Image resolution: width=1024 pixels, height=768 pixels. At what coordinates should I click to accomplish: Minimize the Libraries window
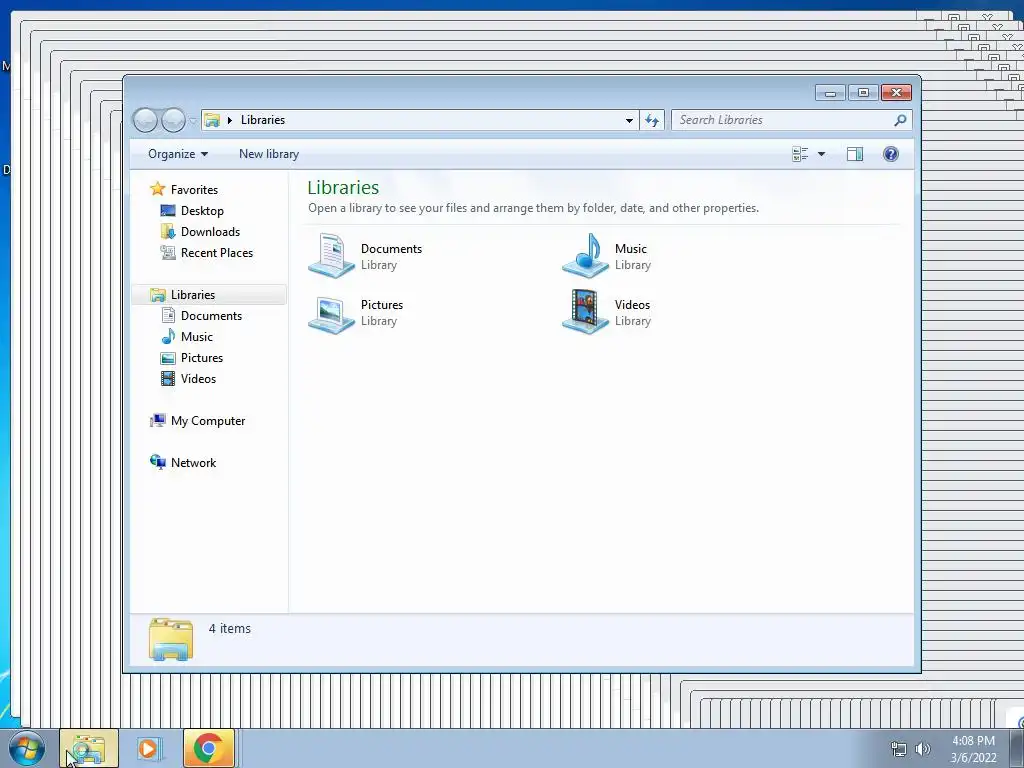tap(830, 93)
